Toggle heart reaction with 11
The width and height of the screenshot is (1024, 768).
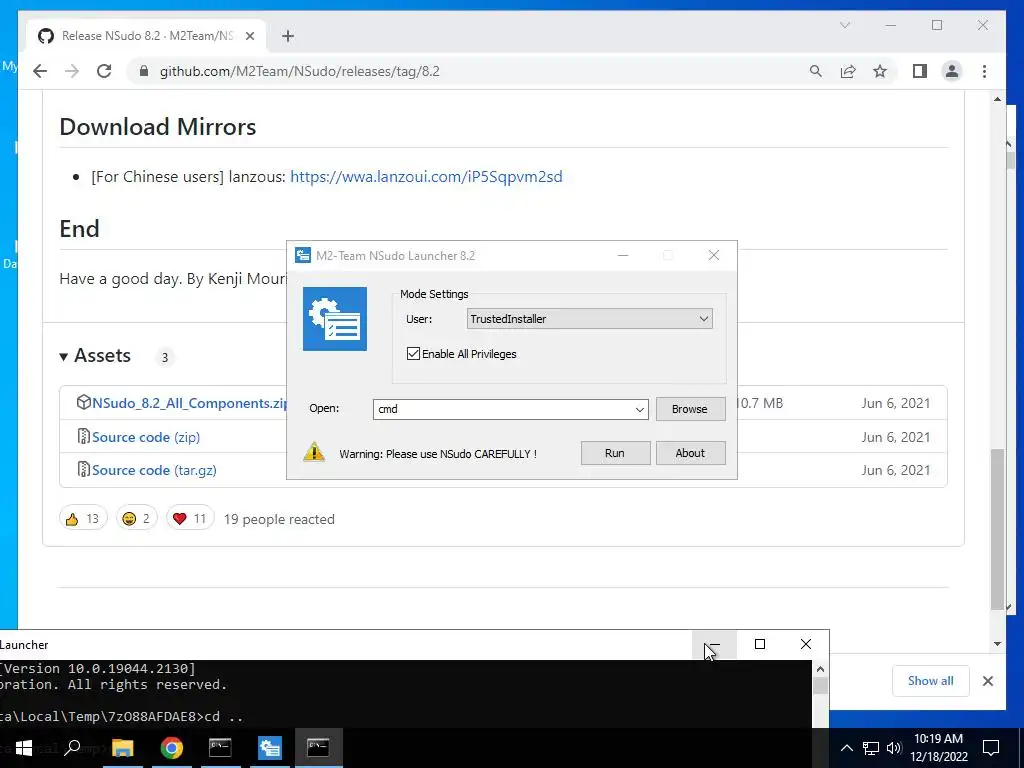click(189, 519)
